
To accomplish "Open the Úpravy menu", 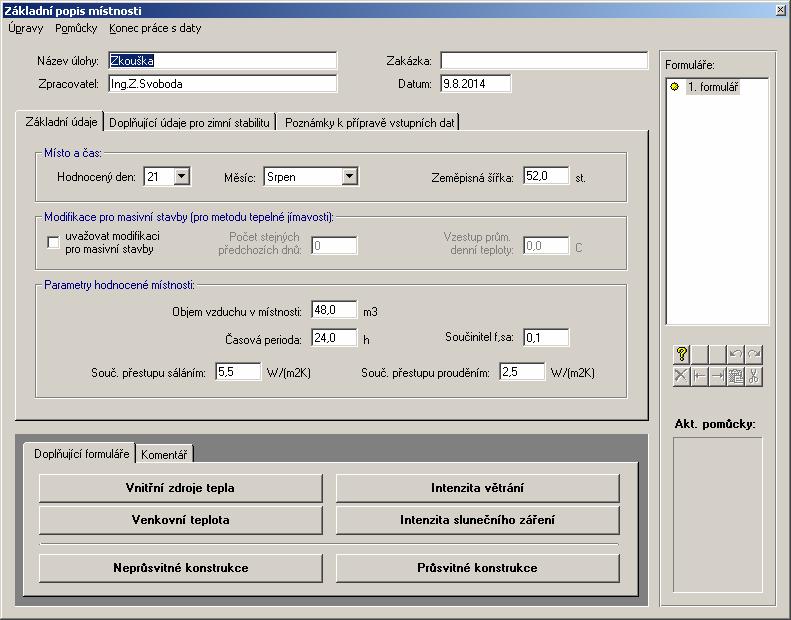I will (x=26, y=28).
